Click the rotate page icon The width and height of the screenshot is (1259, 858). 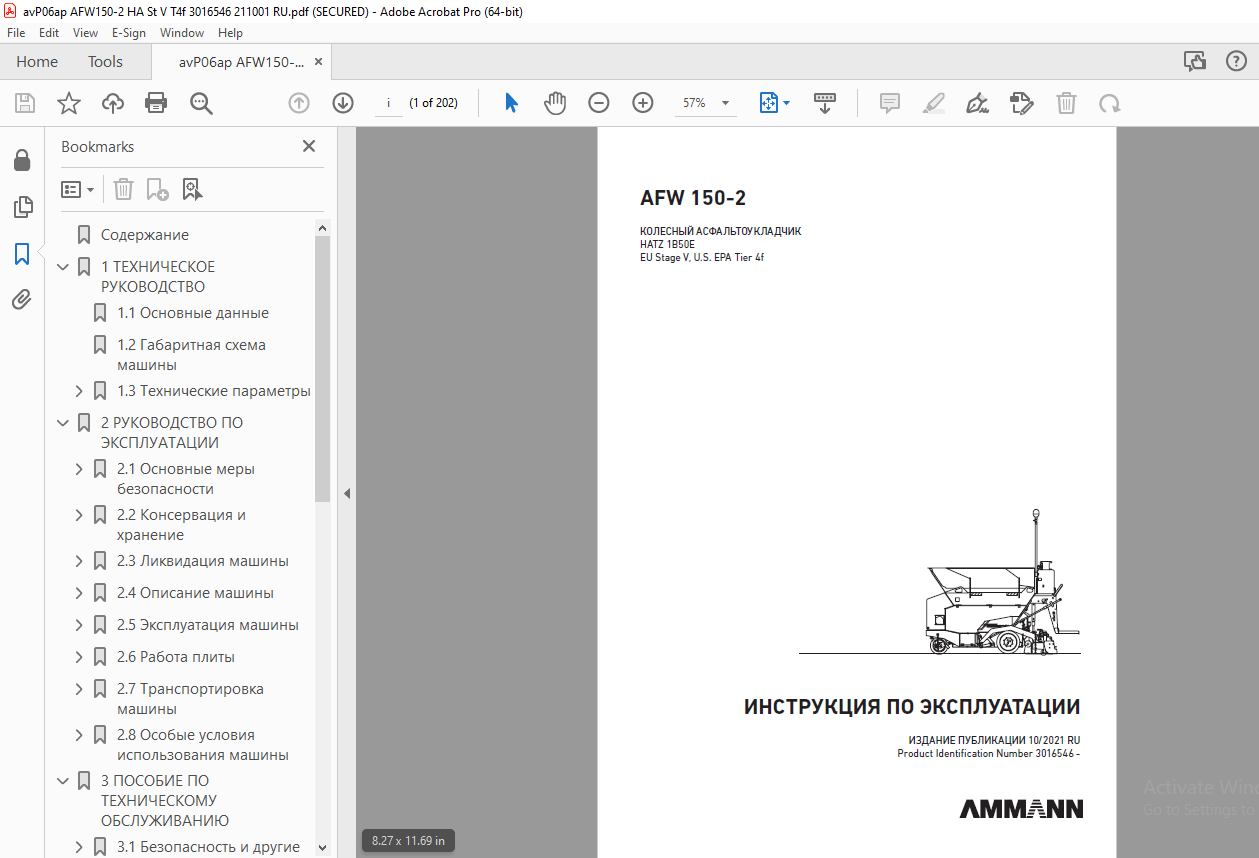1110,103
